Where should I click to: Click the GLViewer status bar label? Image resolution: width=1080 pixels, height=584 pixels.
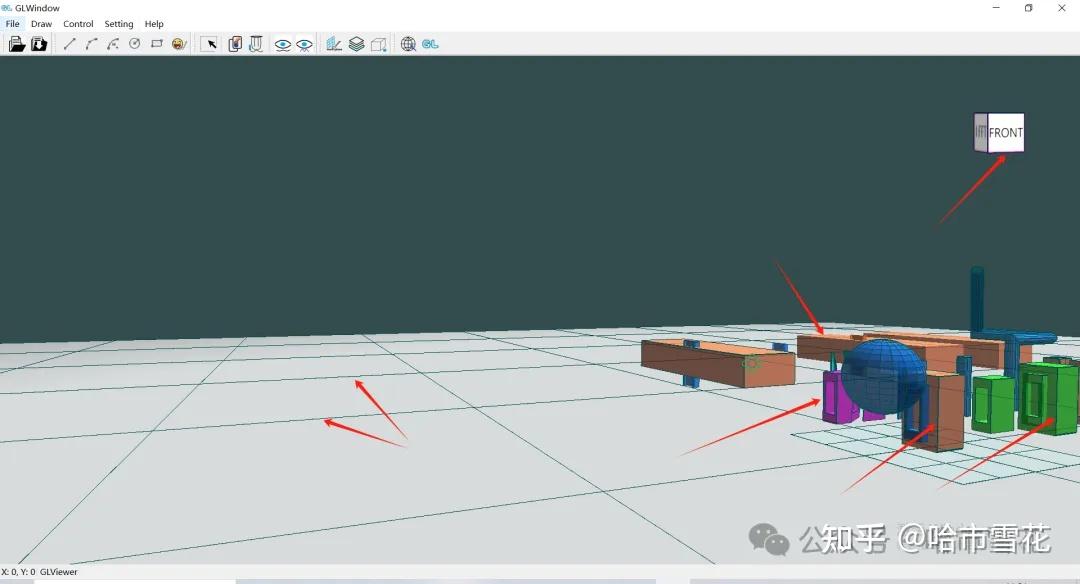58,572
